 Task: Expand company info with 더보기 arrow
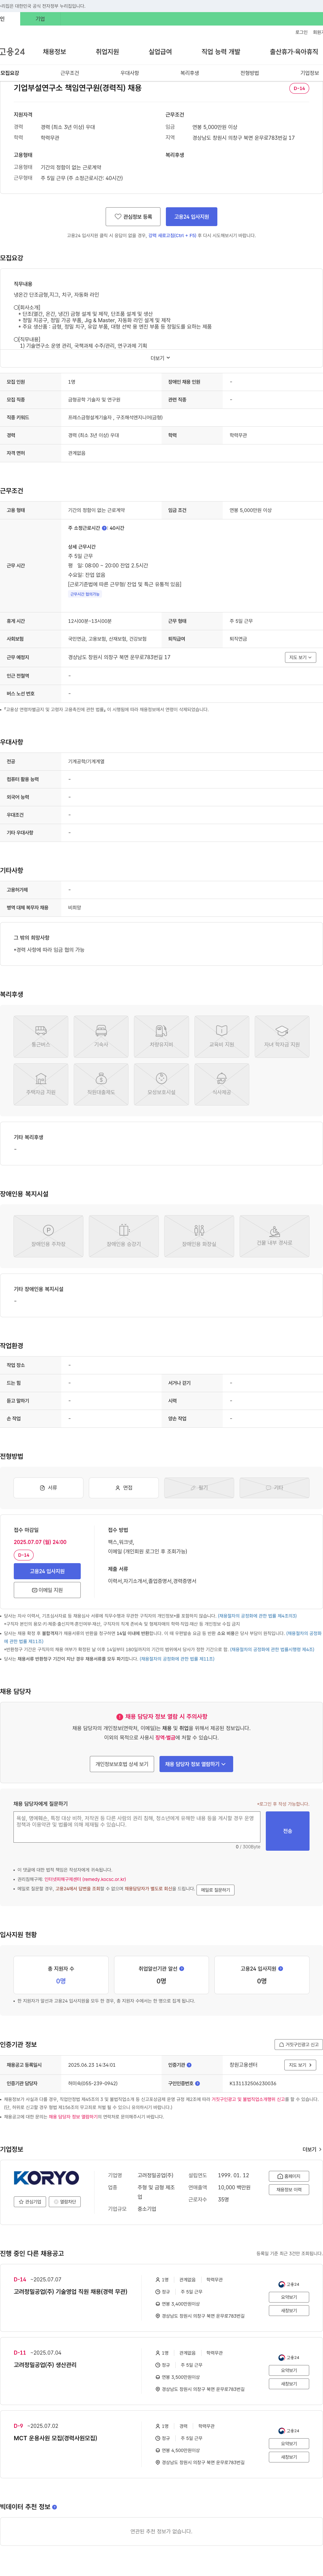click(x=312, y=2149)
